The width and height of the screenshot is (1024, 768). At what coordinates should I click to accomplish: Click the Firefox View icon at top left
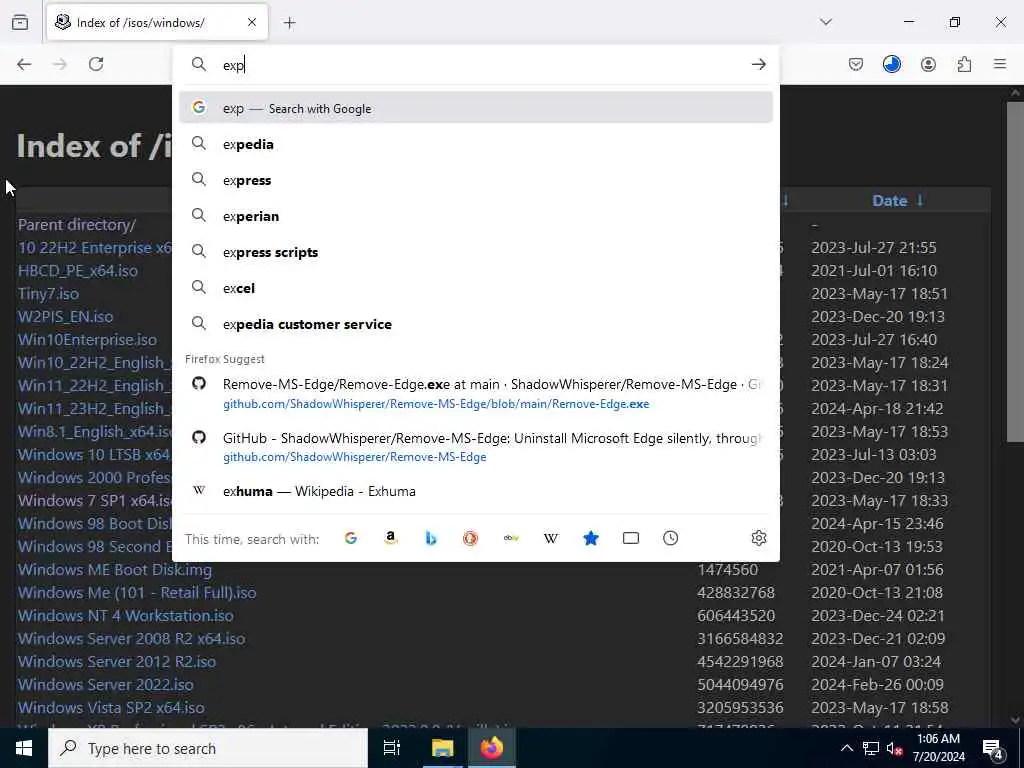tap(20, 22)
